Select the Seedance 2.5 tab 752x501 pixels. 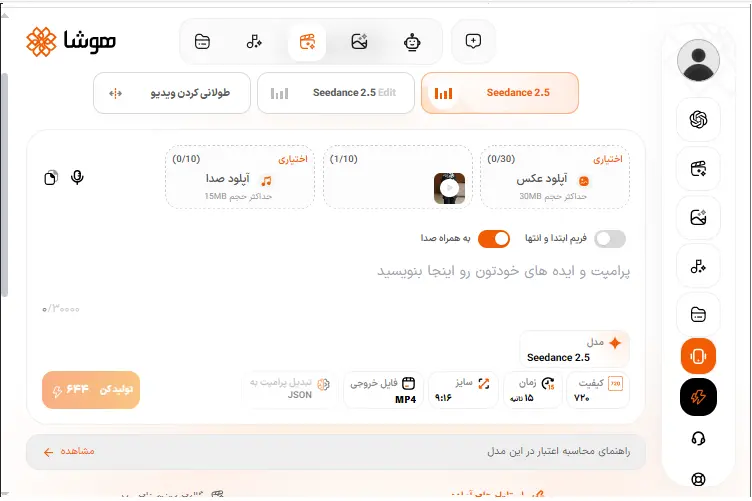pyautogui.click(x=500, y=93)
